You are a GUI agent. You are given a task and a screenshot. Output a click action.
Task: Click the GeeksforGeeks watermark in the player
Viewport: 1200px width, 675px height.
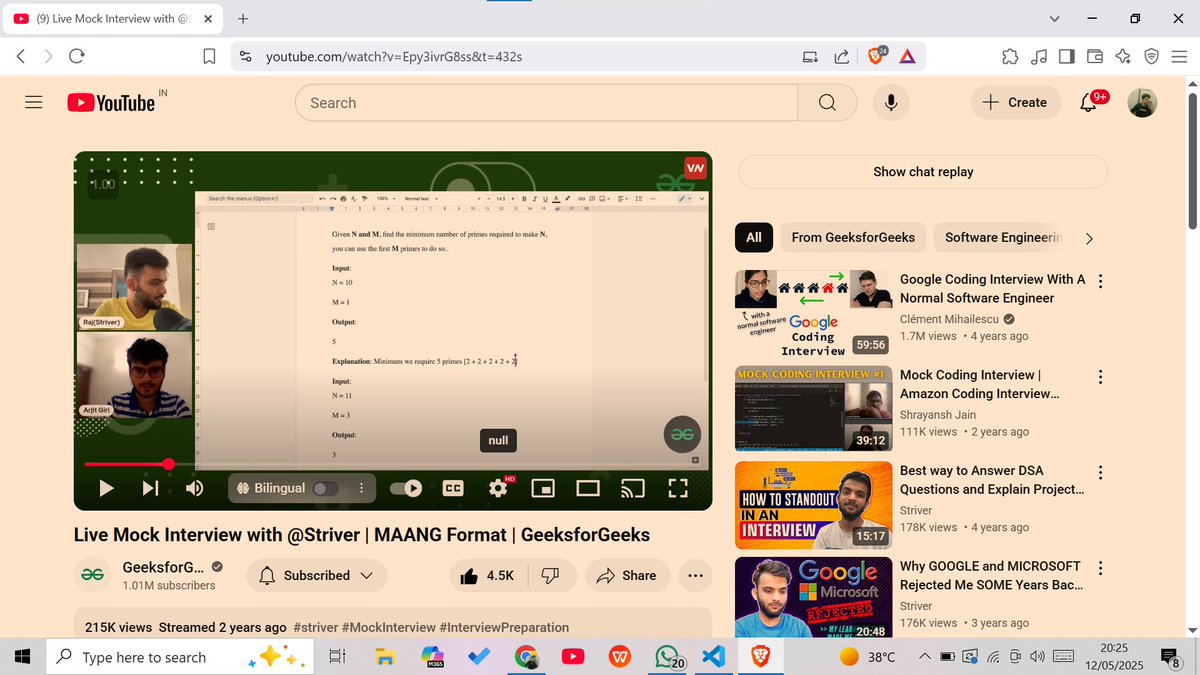tap(683, 434)
